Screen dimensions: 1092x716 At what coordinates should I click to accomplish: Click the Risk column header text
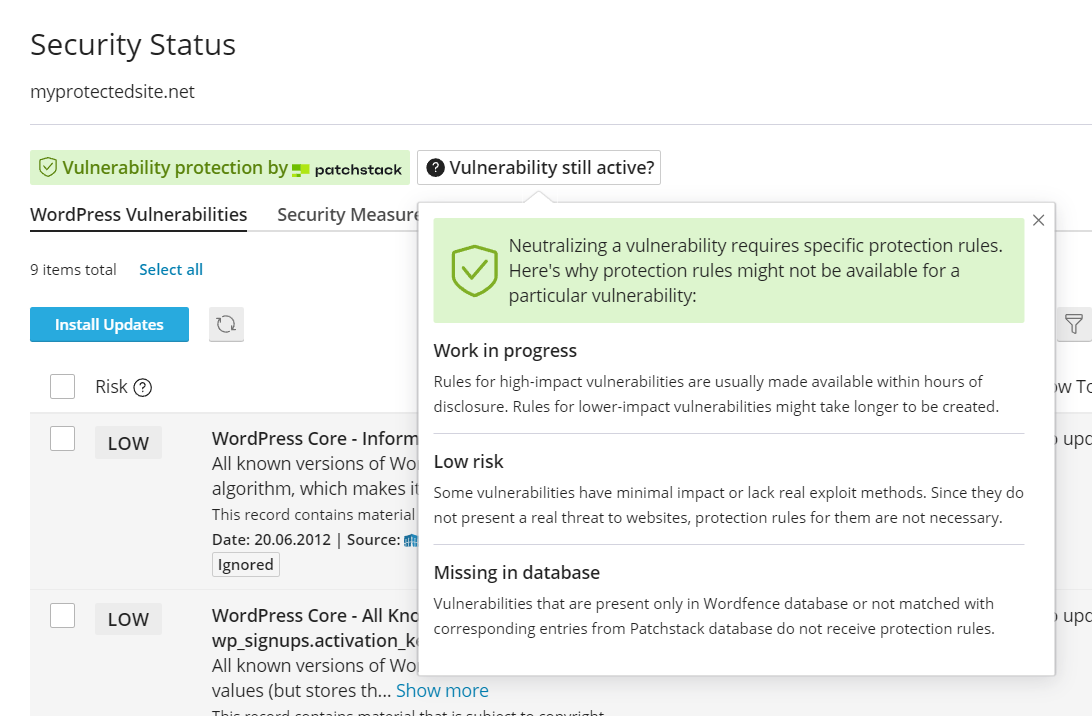[x=111, y=387]
